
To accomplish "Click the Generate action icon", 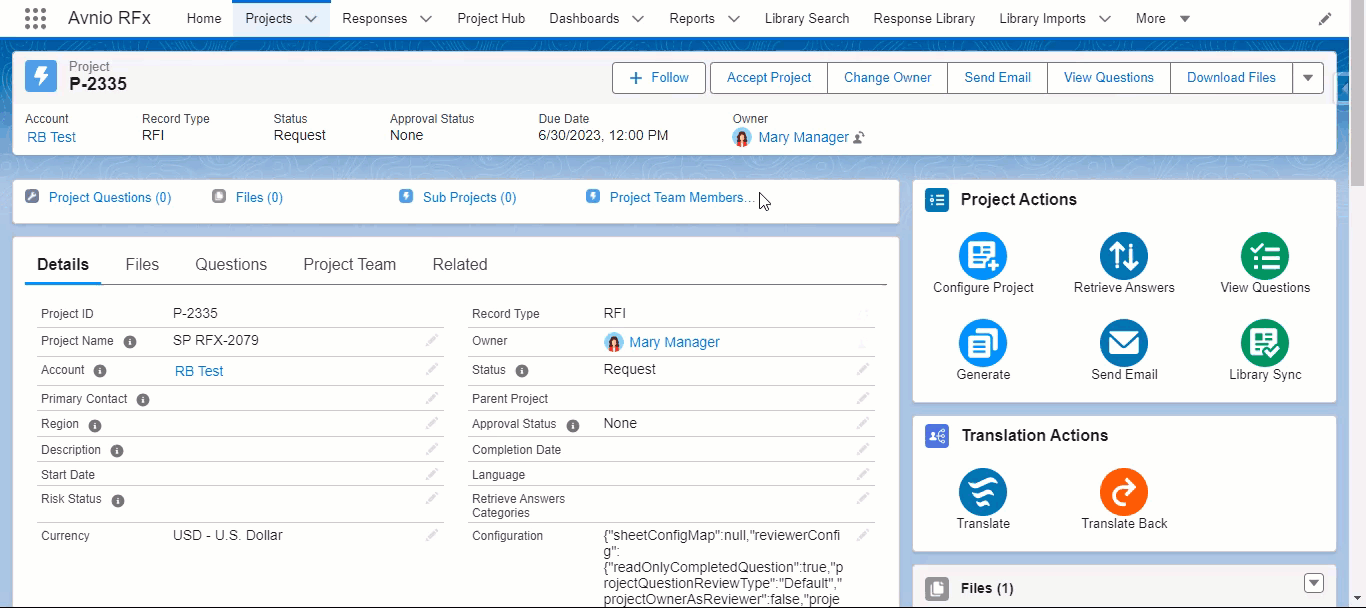I will [983, 343].
